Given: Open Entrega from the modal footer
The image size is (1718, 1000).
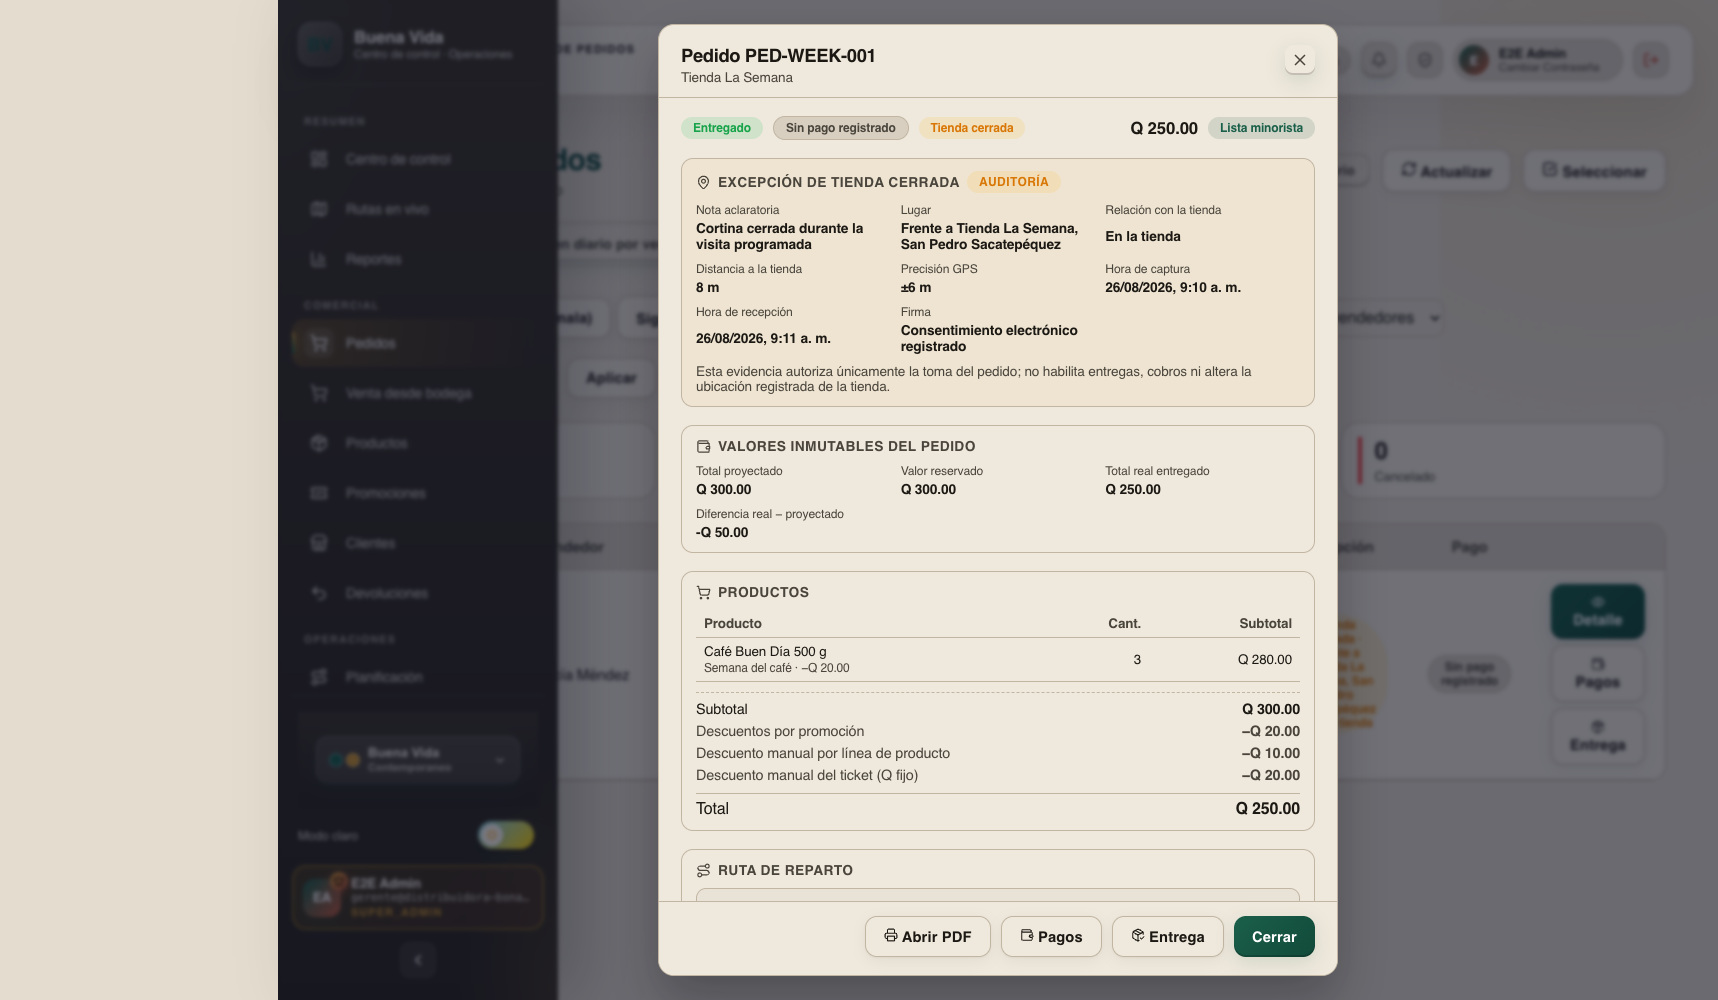Looking at the screenshot, I should click(x=1167, y=937).
